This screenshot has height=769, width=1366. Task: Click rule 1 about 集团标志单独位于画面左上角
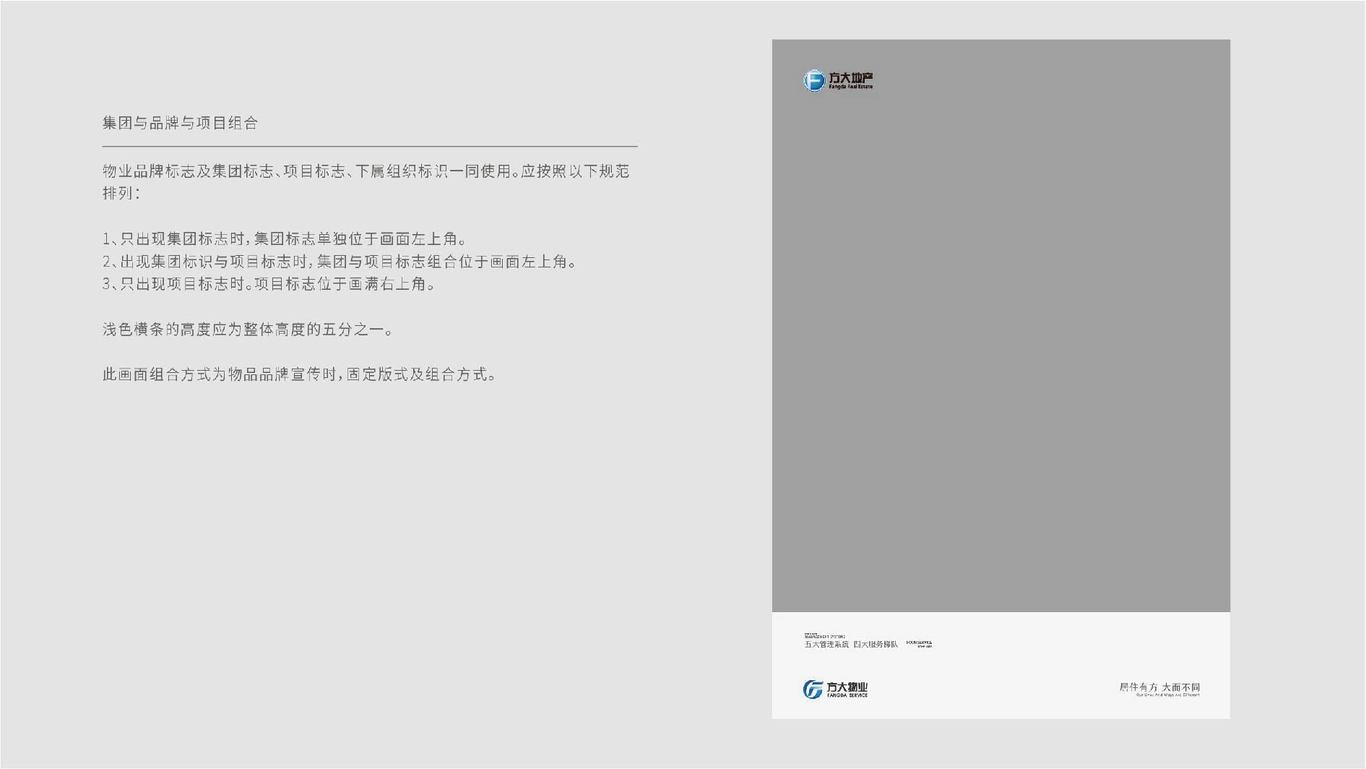[x=285, y=239]
